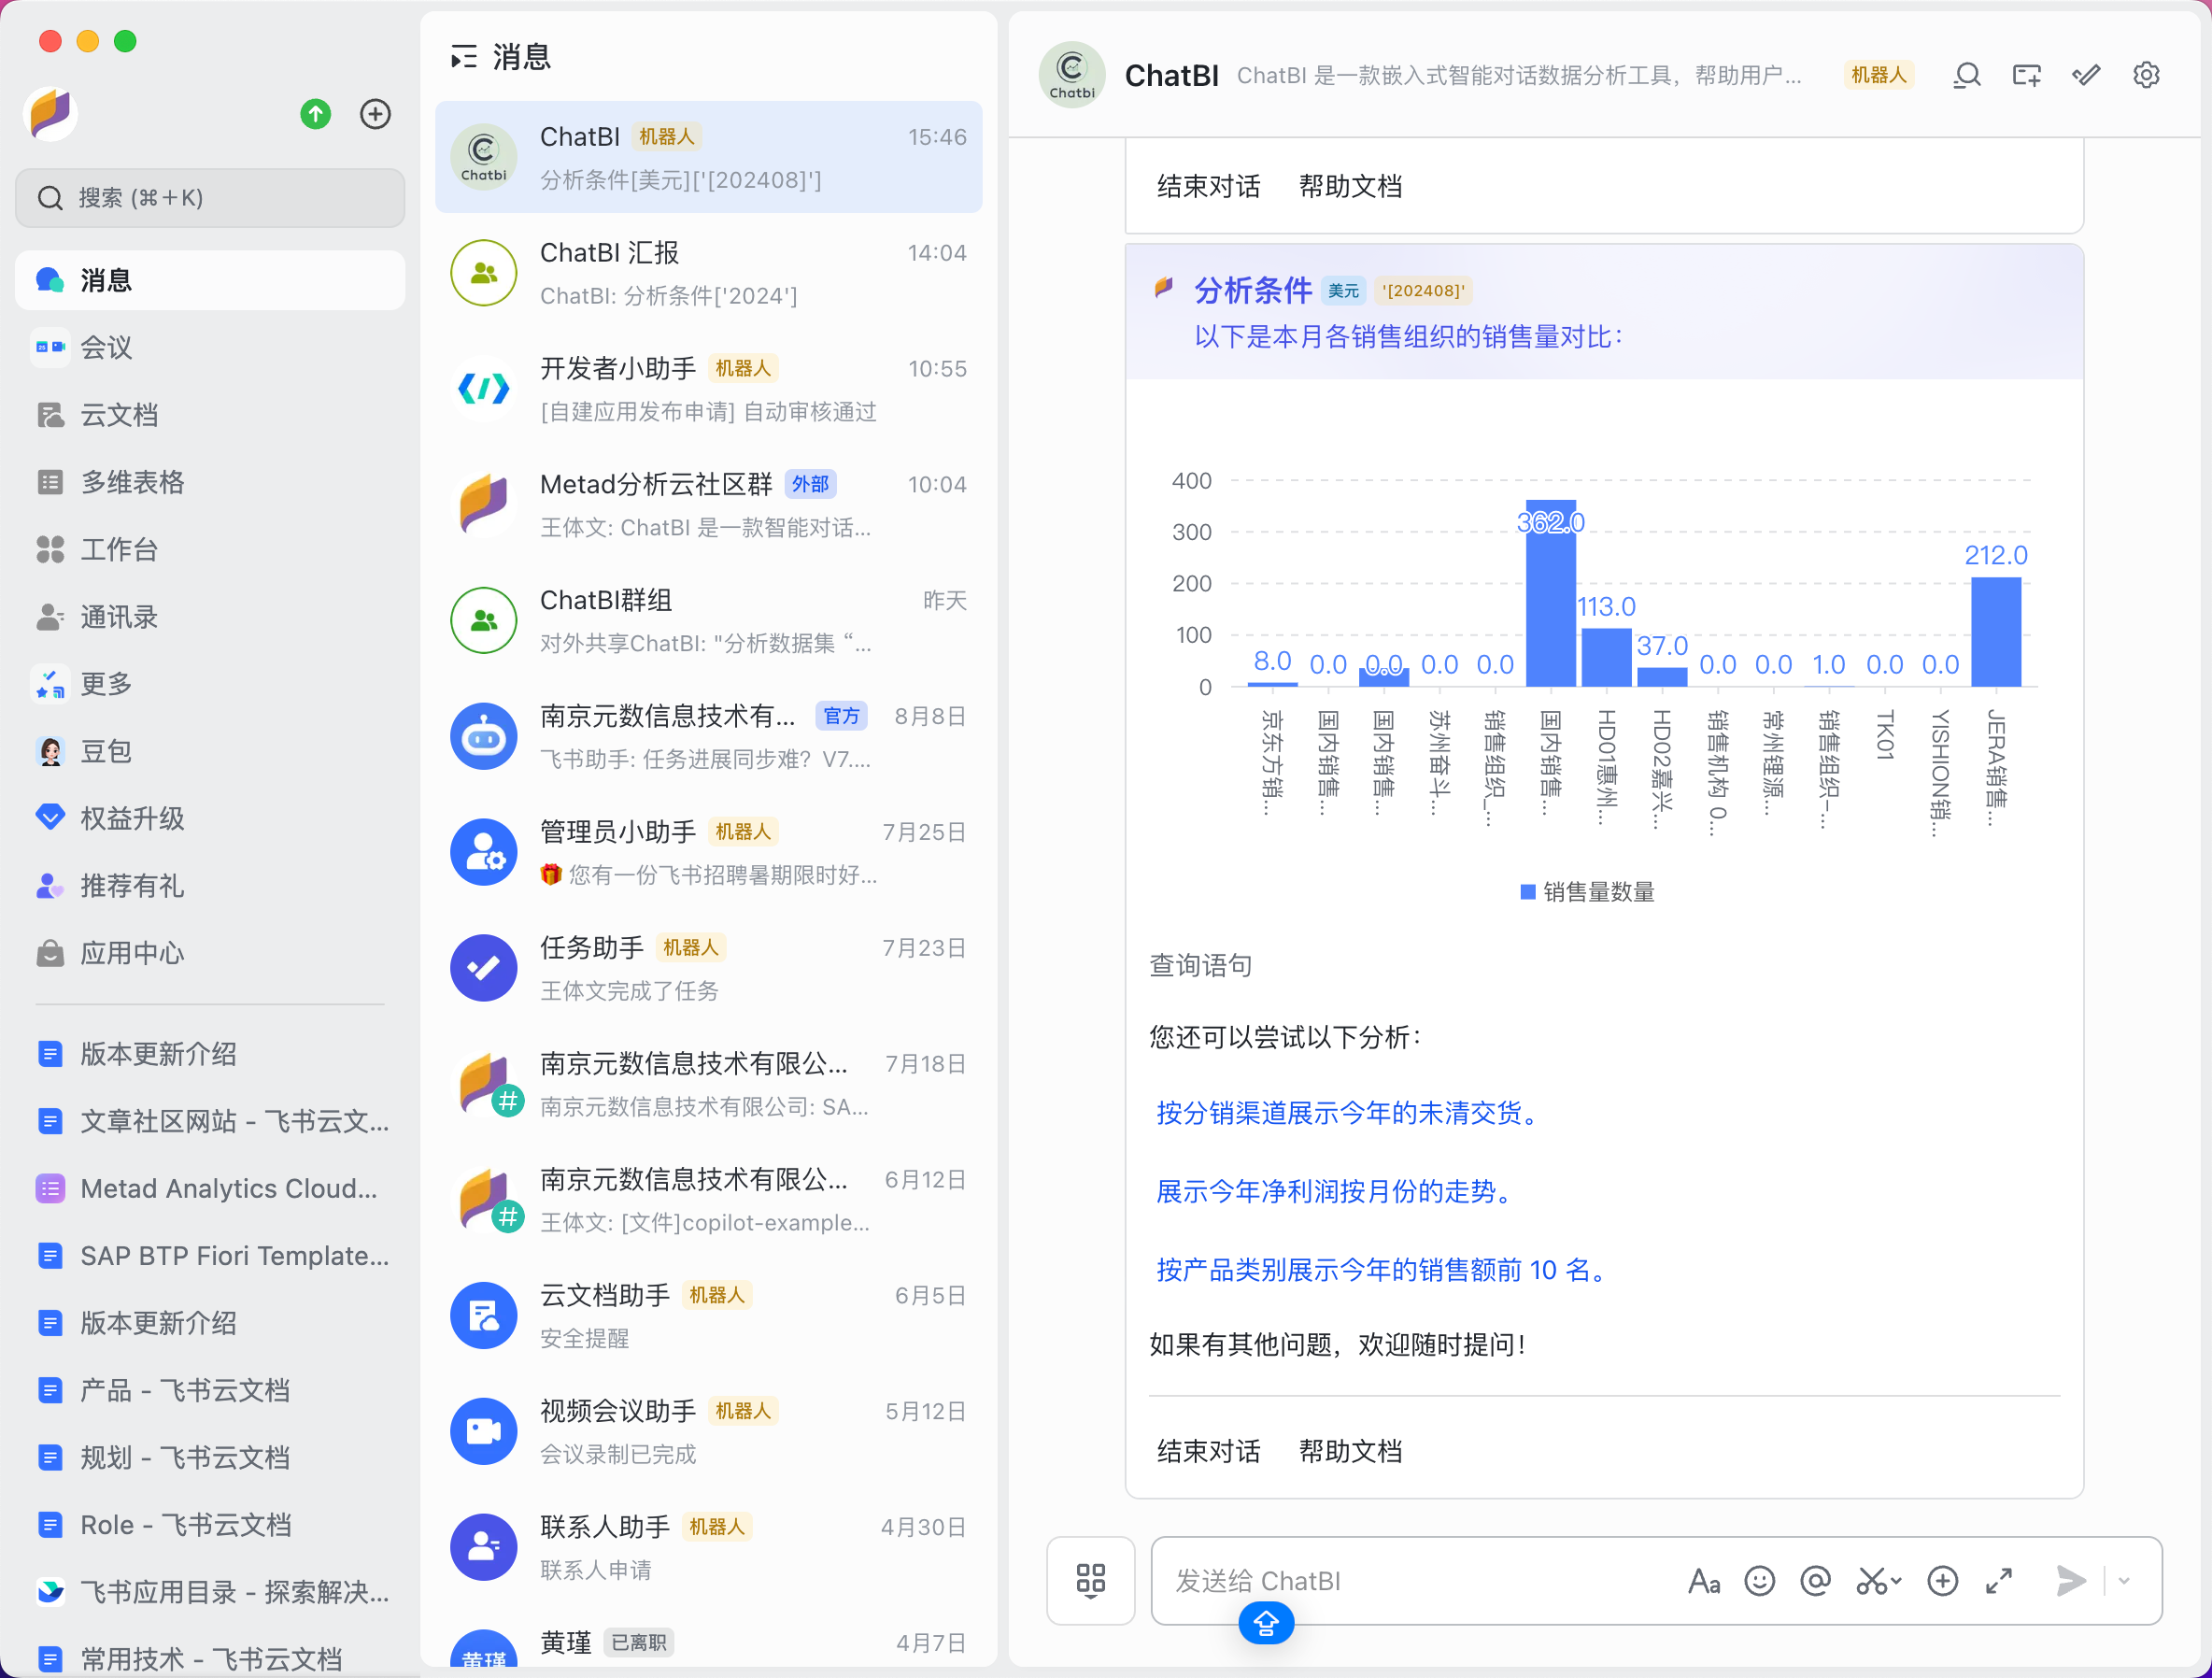The width and height of the screenshot is (2212, 1678).
Task: Open the search in conversation icon
Action: pyautogui.click(x=1966, y=75)
